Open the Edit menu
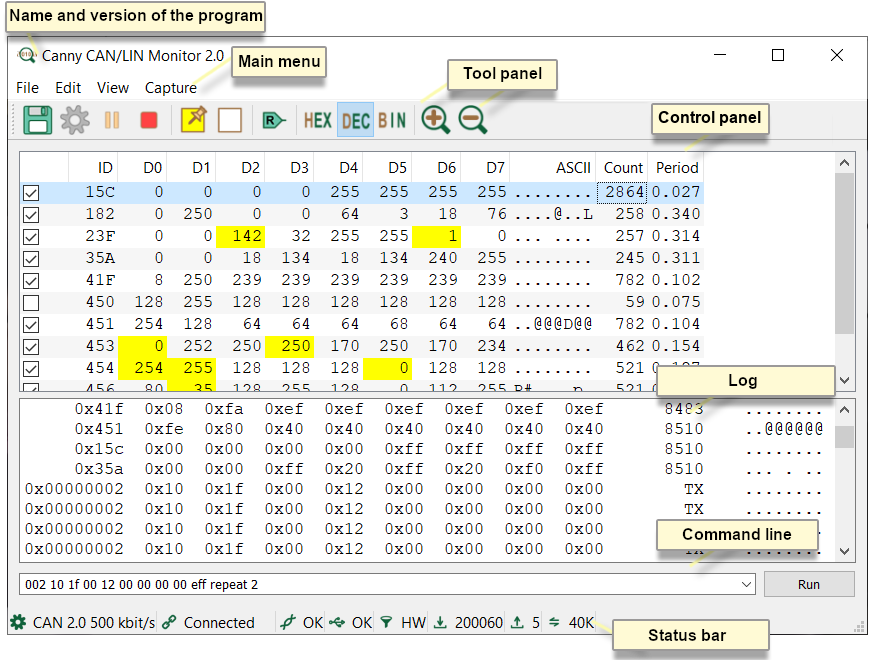 68,87
